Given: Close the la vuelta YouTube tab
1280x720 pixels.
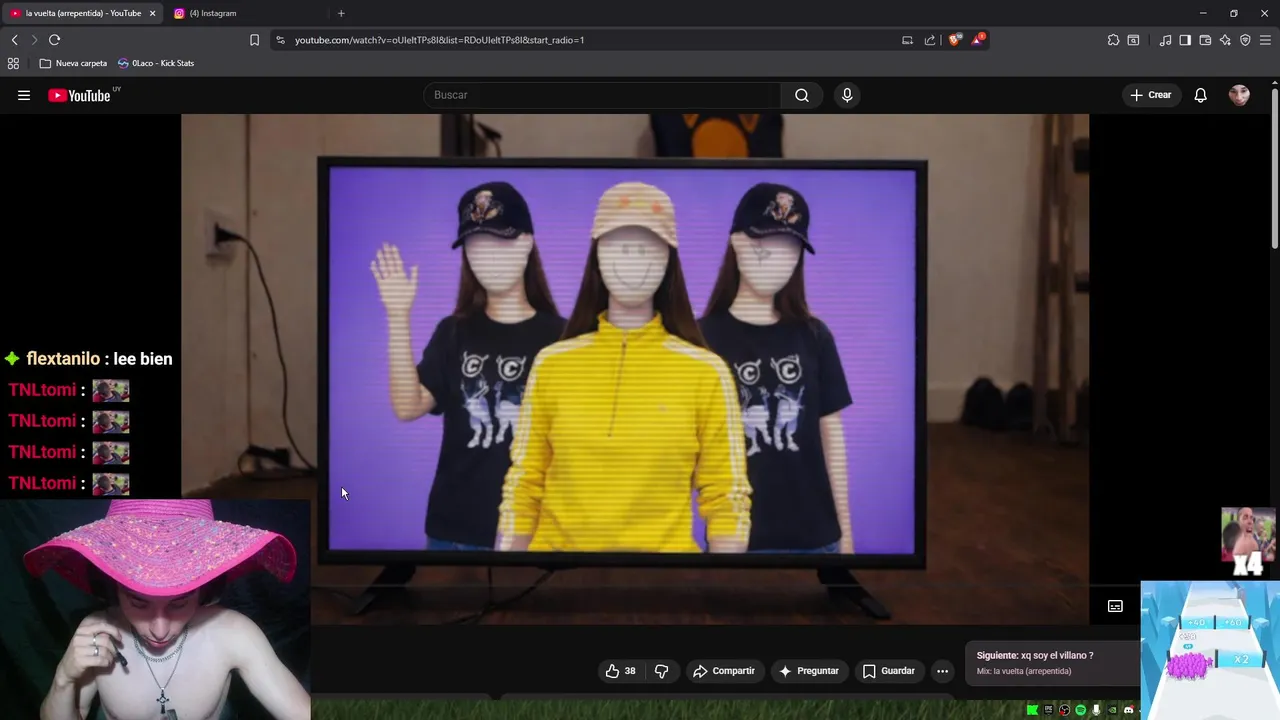Looking at the screenshot, I should click(152, 13).
